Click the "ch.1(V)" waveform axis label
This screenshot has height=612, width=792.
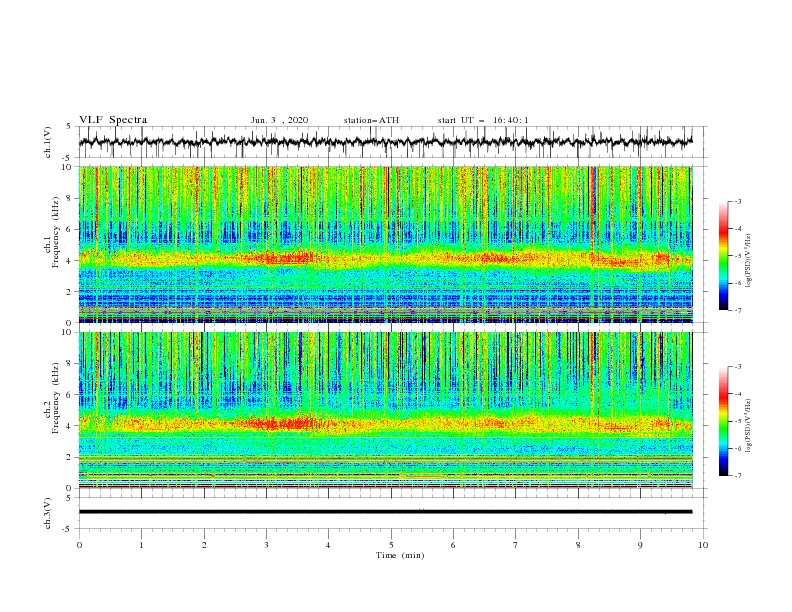[x=48, y=142]
